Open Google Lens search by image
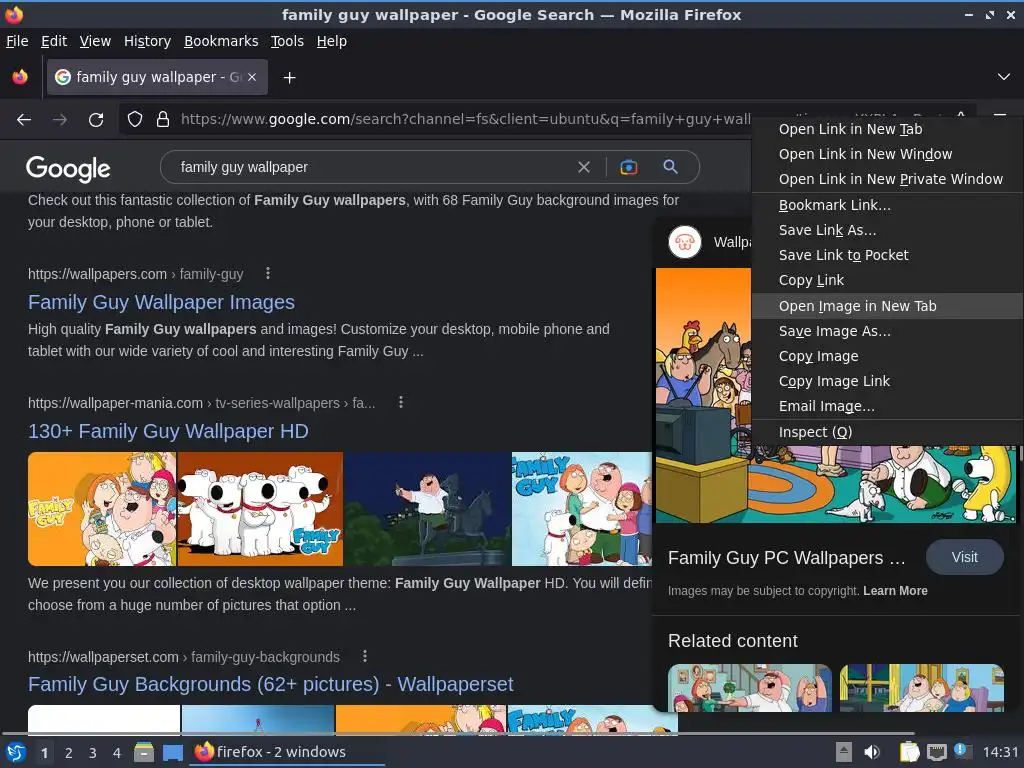The height and width of the screenshot is (768, 1024). (x=628, y=167)
